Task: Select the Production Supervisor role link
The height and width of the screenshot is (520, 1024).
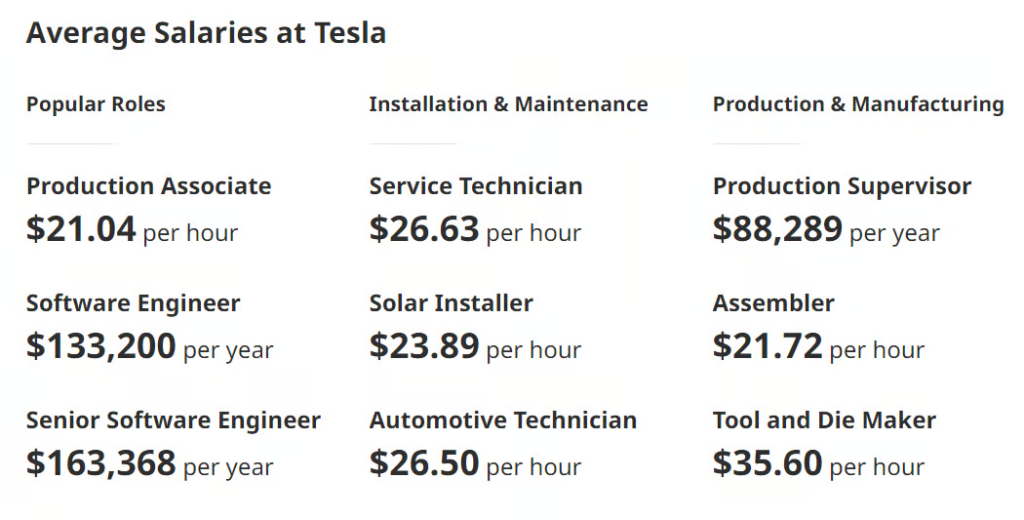Action: tap(842, 186)
